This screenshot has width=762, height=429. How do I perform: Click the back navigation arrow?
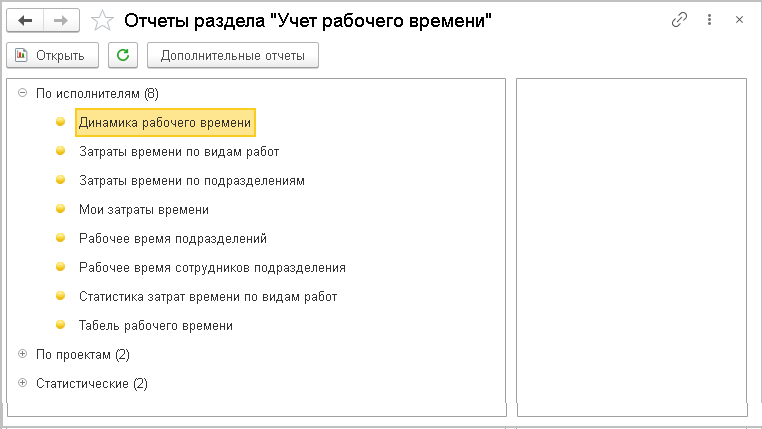click(x=25, y=19)
